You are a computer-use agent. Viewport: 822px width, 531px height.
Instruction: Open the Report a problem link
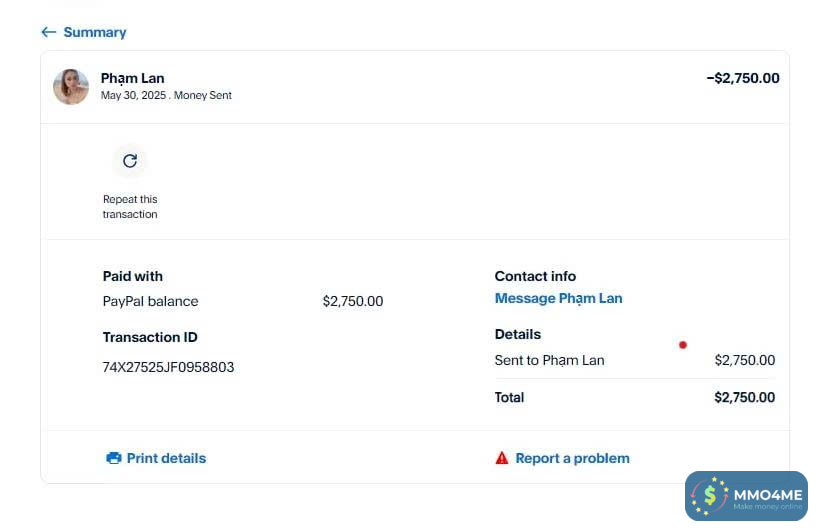pos(572,458)
